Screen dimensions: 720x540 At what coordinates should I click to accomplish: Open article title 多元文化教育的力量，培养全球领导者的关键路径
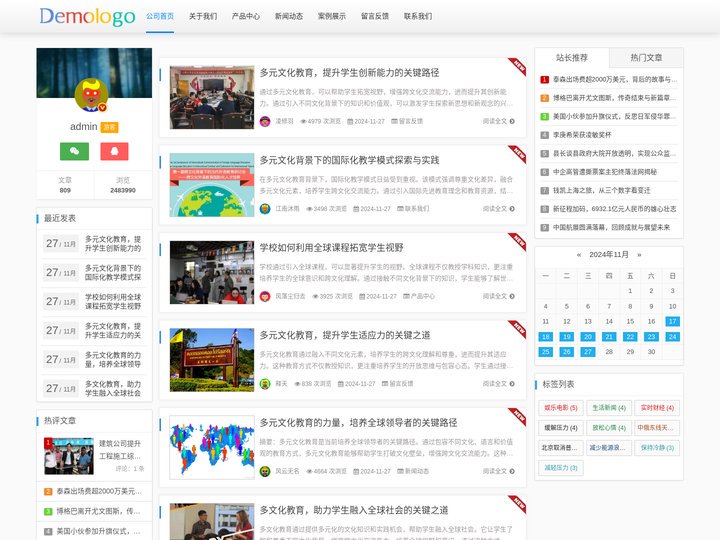click(x=359, y=422)
